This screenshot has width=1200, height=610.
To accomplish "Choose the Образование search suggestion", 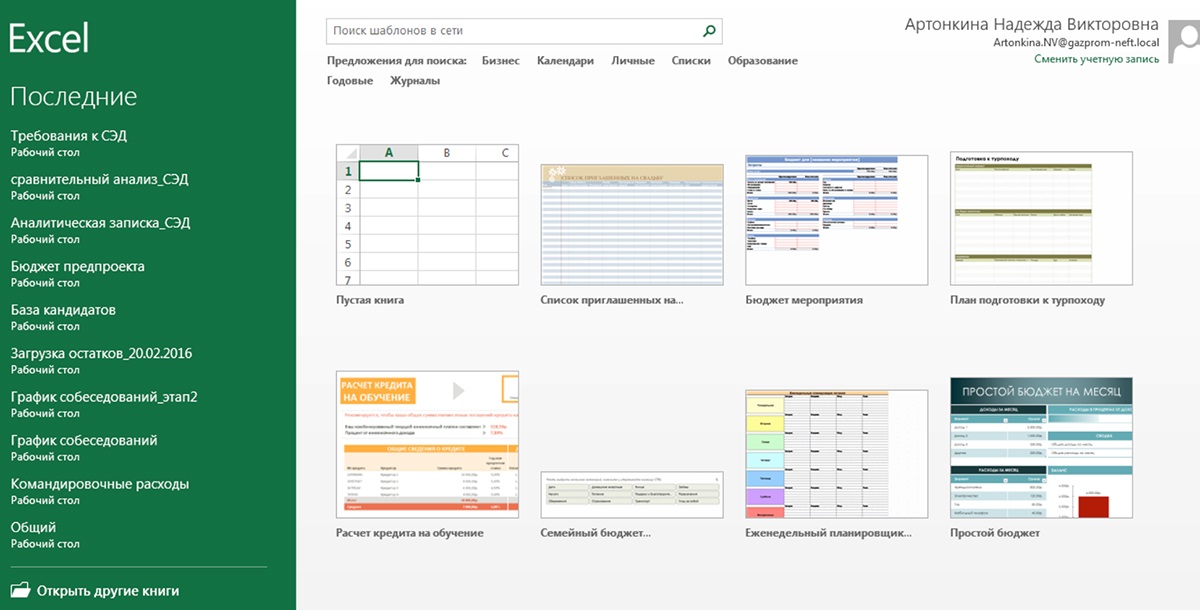I will click(762, 61).
